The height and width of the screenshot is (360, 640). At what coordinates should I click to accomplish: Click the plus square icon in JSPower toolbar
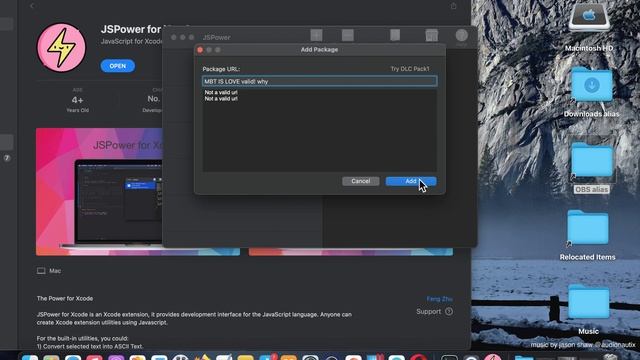[x=316, y=35]
